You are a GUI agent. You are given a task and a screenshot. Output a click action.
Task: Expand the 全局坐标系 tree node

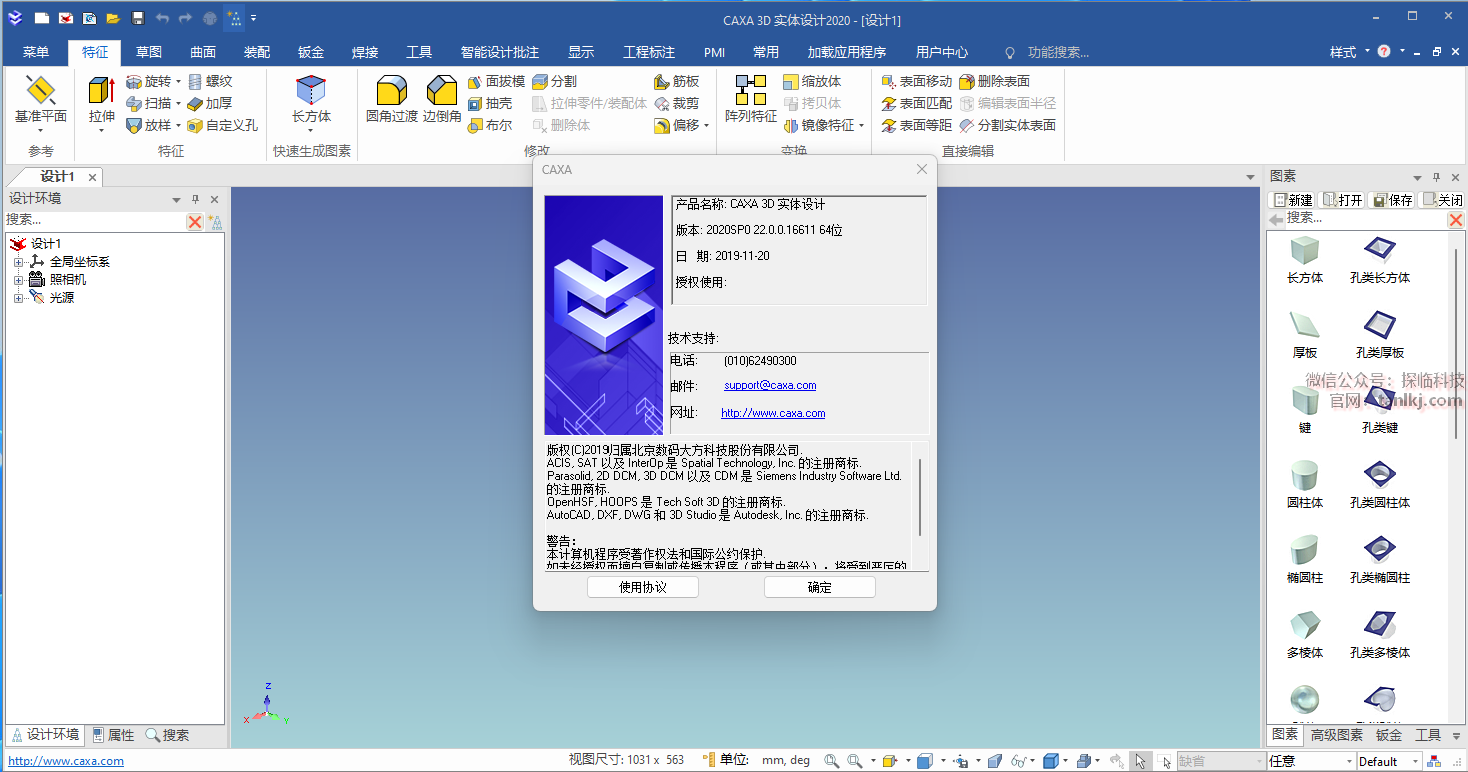(x=18, y=262)
